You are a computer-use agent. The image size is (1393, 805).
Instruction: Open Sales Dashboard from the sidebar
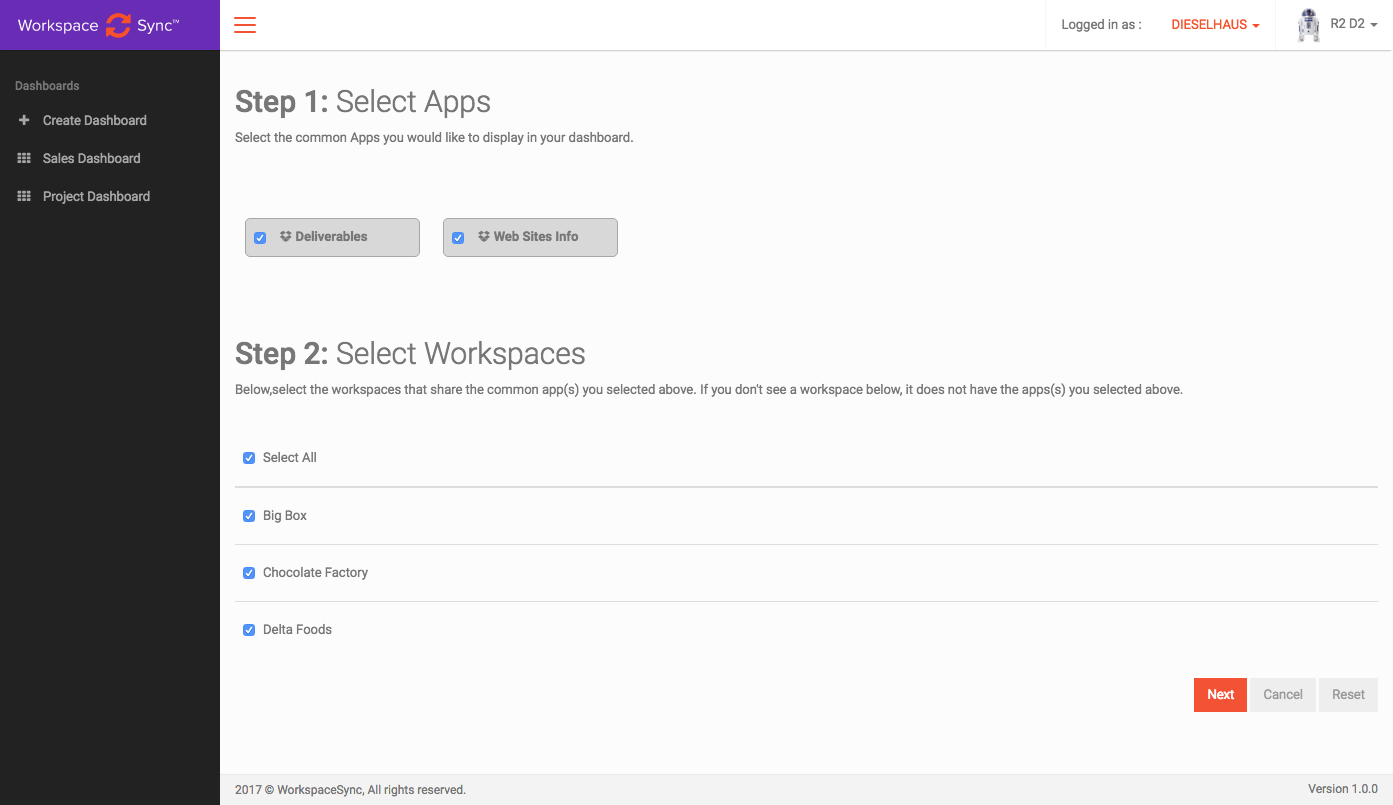click(91, 158)
